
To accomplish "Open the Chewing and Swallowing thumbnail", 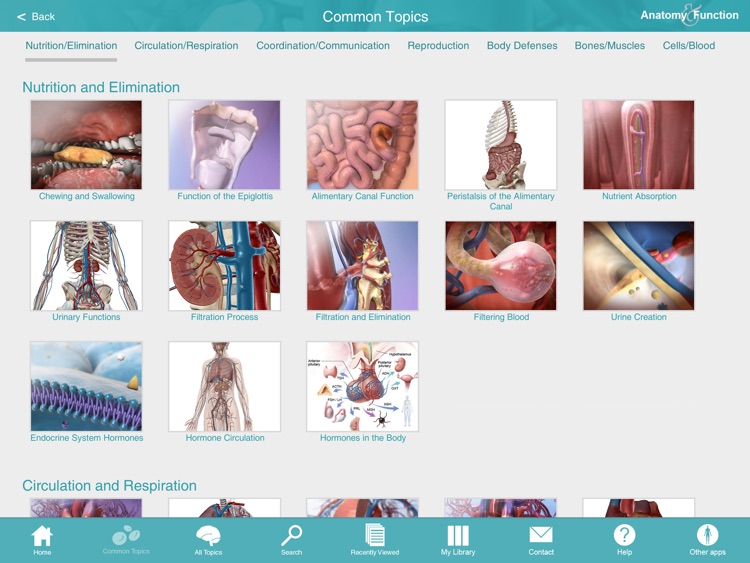I will click(x=86, y=145).
